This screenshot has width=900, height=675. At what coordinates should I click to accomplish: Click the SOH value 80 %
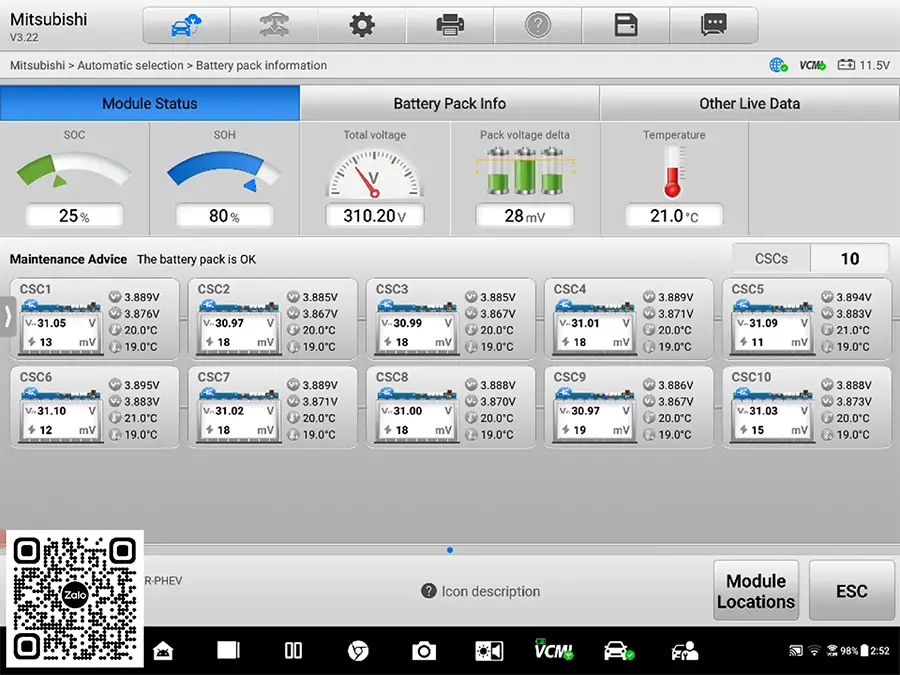(224, 216)
